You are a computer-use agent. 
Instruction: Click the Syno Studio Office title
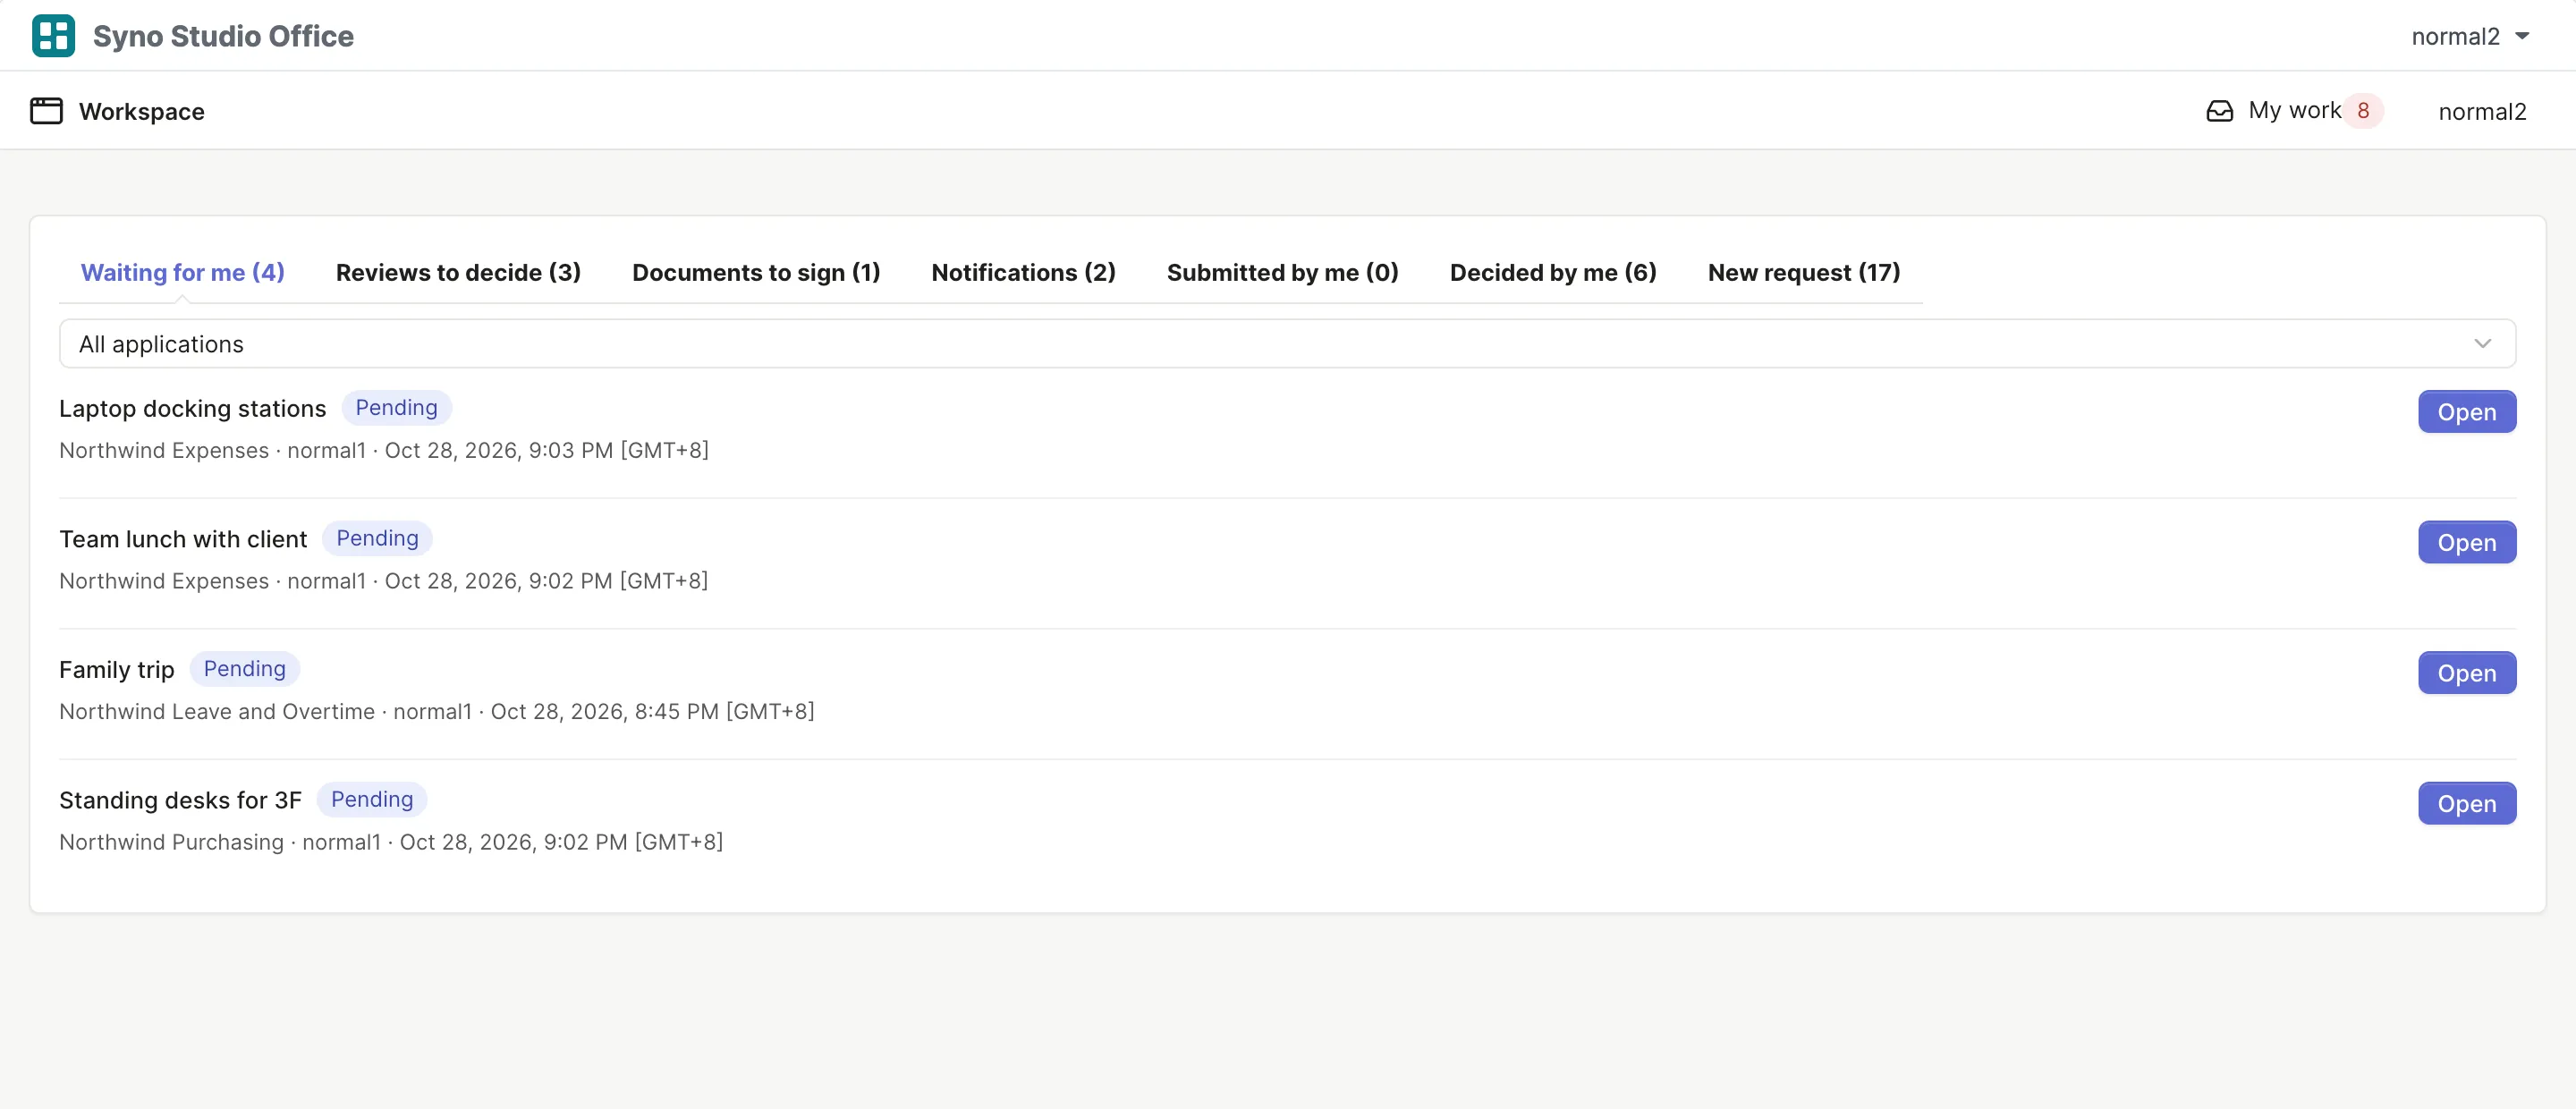click(x=223, y=36)
